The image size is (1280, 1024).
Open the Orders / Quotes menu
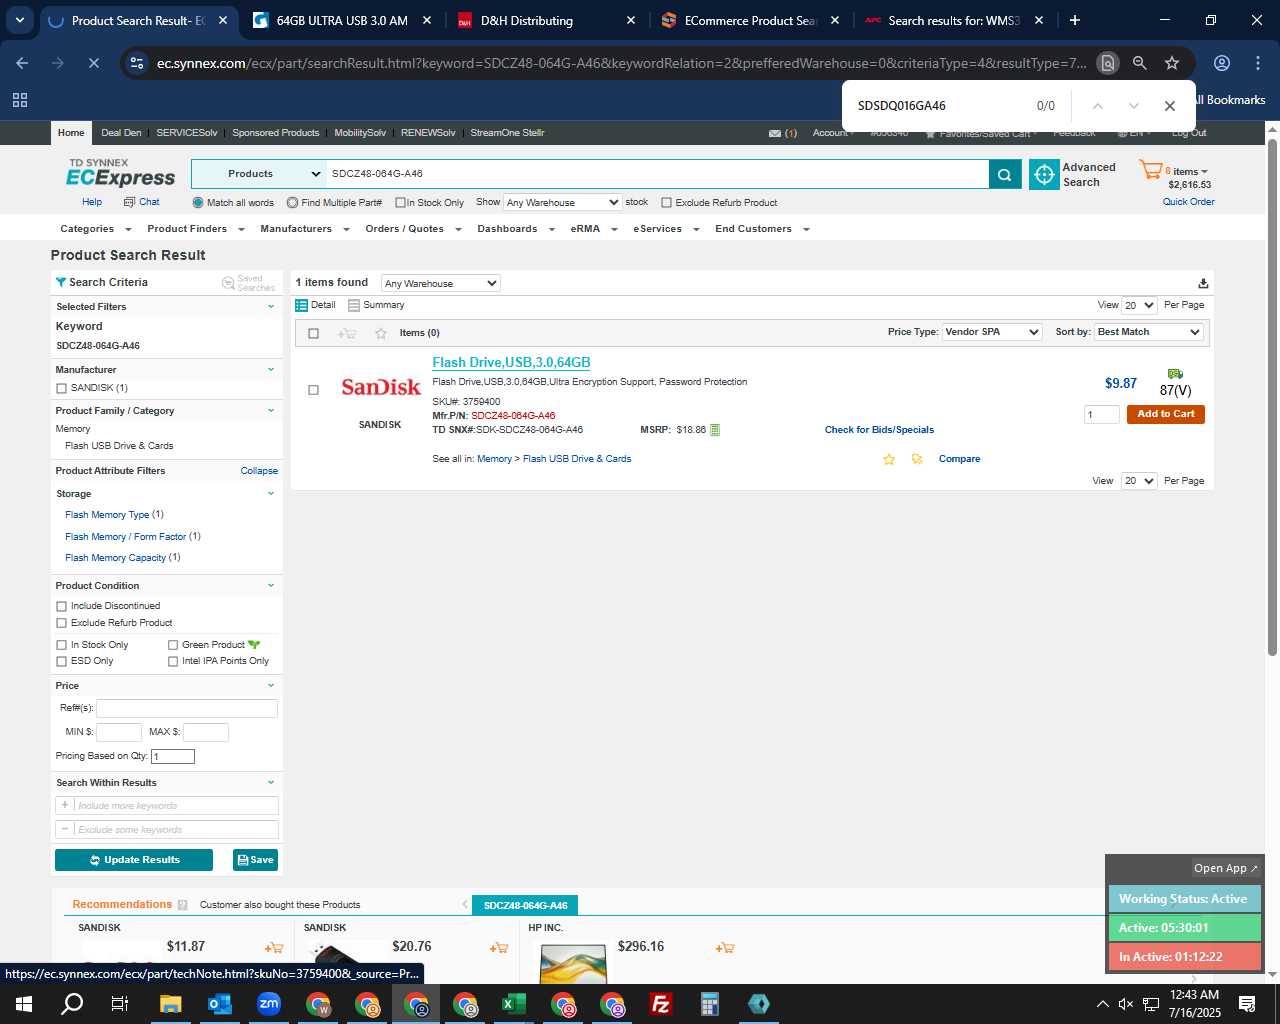click(x=413, y=229)
